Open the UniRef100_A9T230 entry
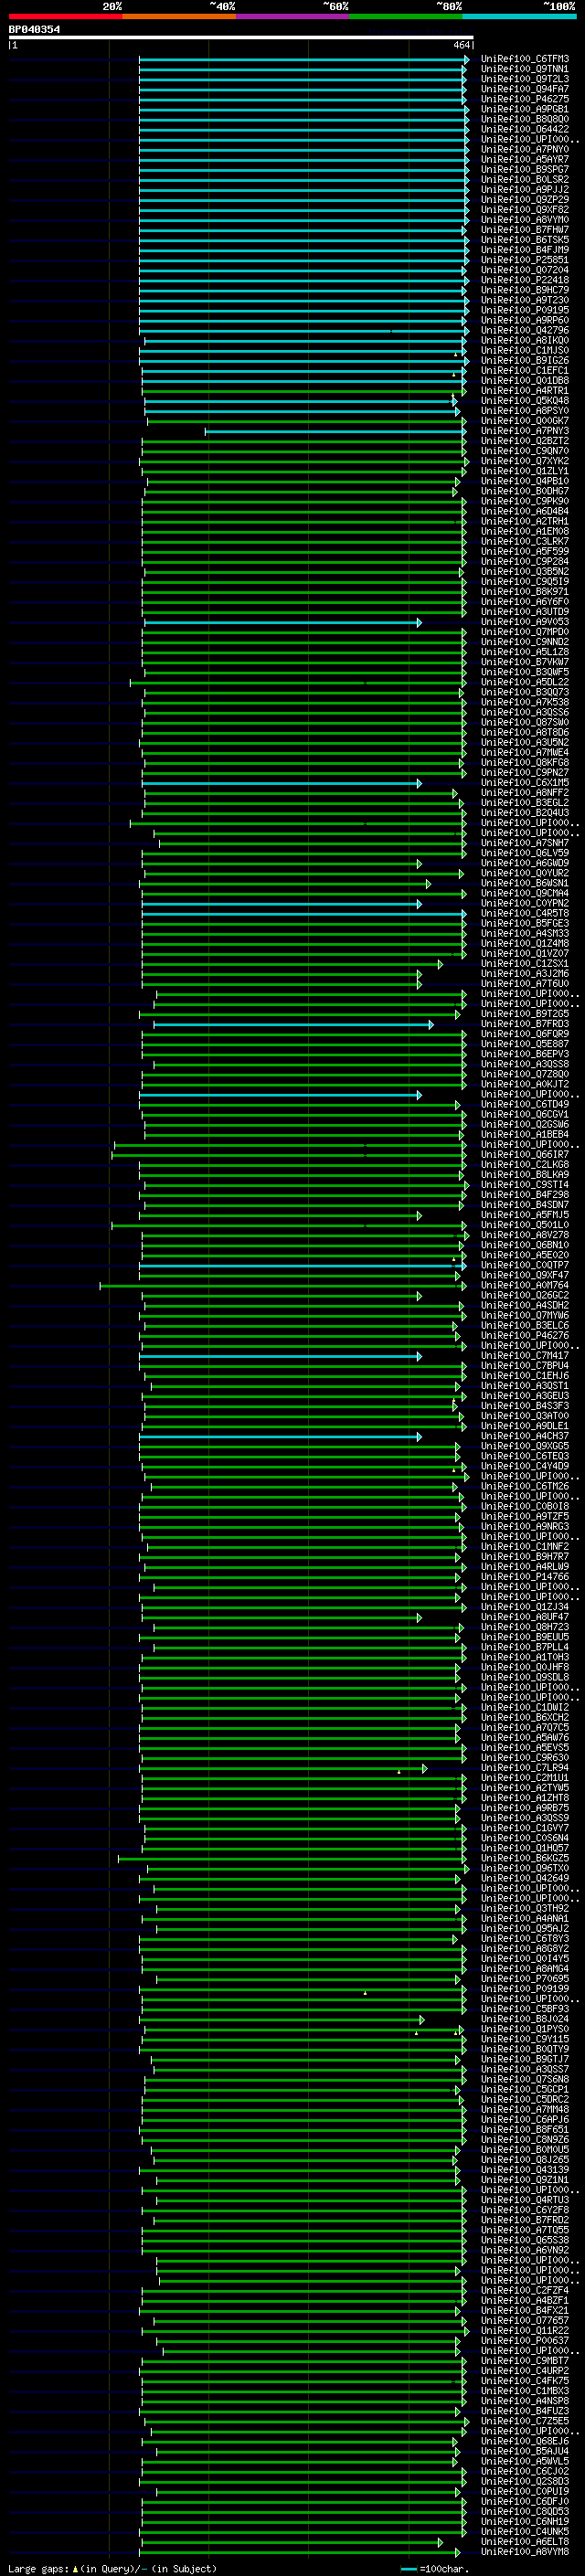The height and width of the screenshot is (2576, 585). [x=524, y=300]
